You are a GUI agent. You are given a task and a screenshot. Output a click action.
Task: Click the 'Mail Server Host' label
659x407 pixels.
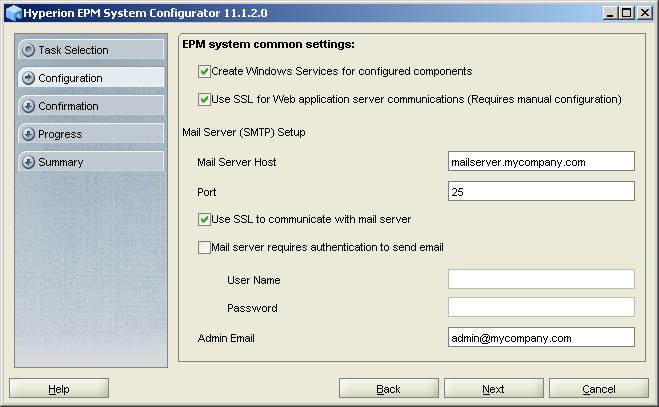point(237,162)
